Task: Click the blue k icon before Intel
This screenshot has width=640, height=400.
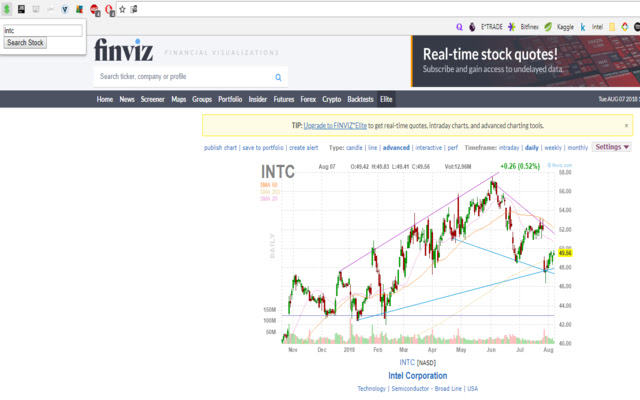Action: coord(583,27)
